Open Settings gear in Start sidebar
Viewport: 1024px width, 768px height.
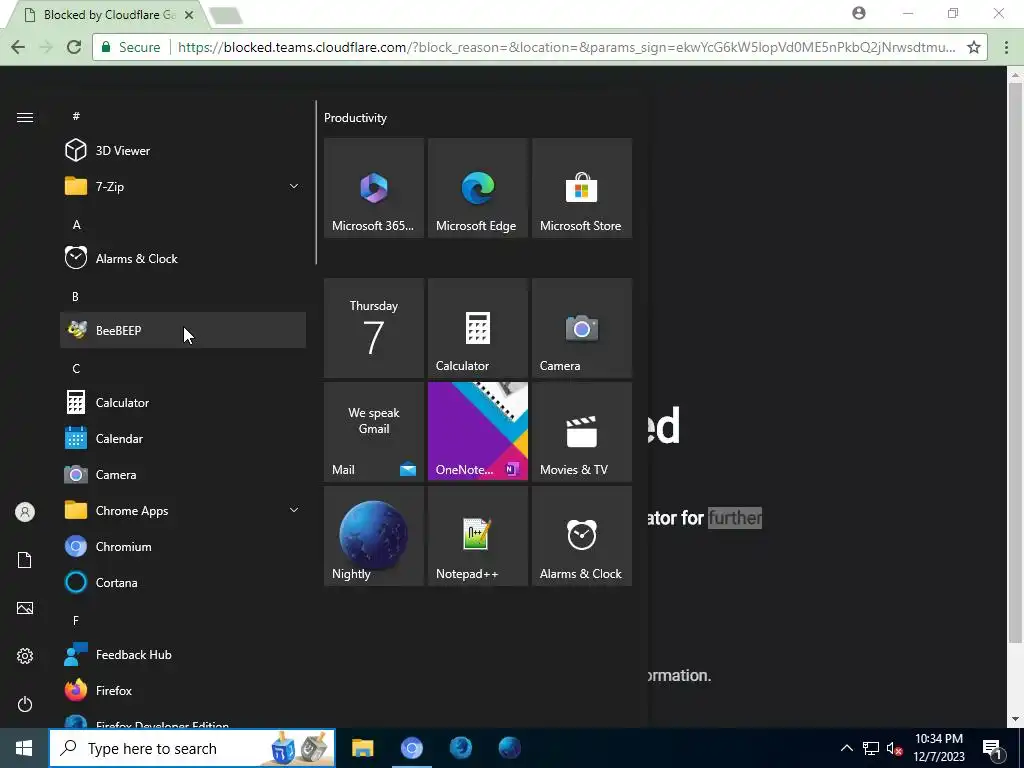coord(25,656)
